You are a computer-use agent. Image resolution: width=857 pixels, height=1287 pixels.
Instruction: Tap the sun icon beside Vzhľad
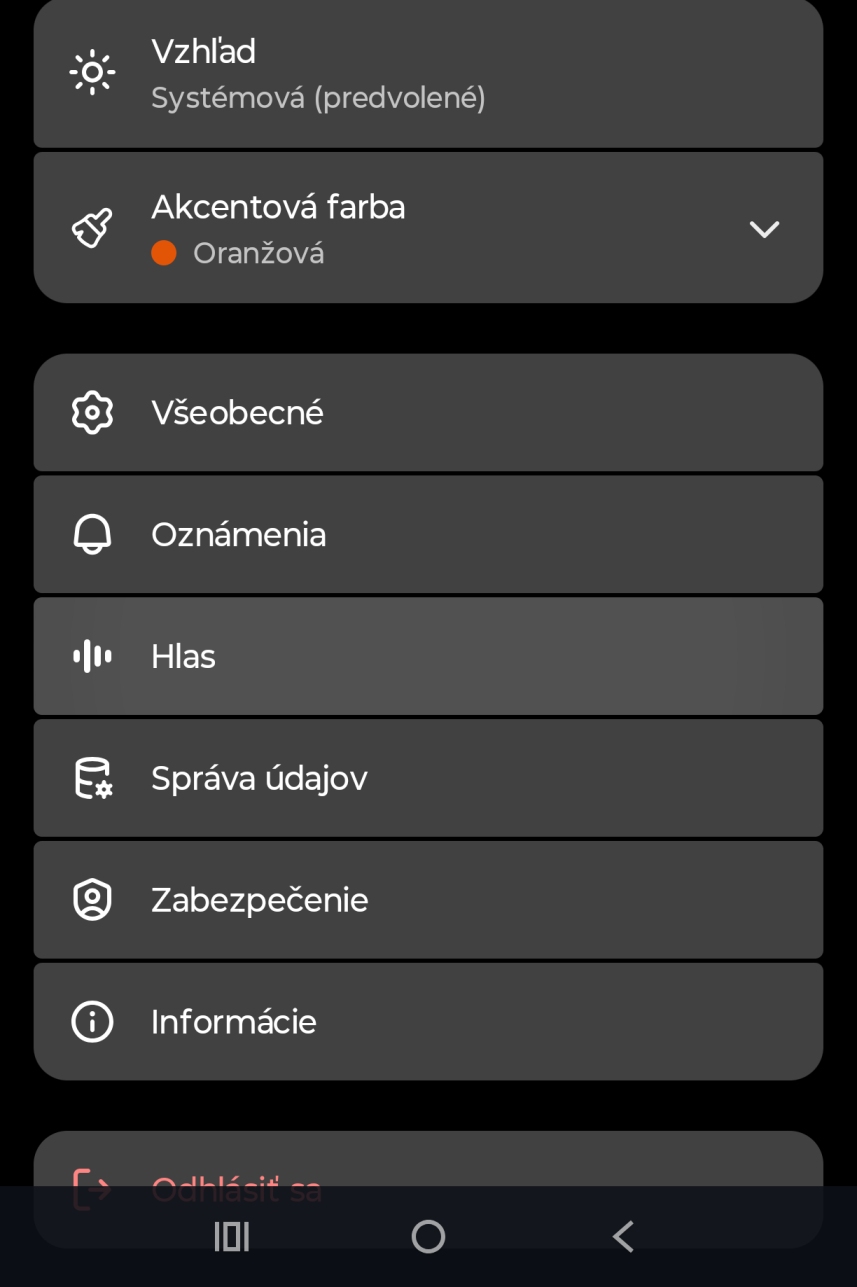click(x=92, y=73)
